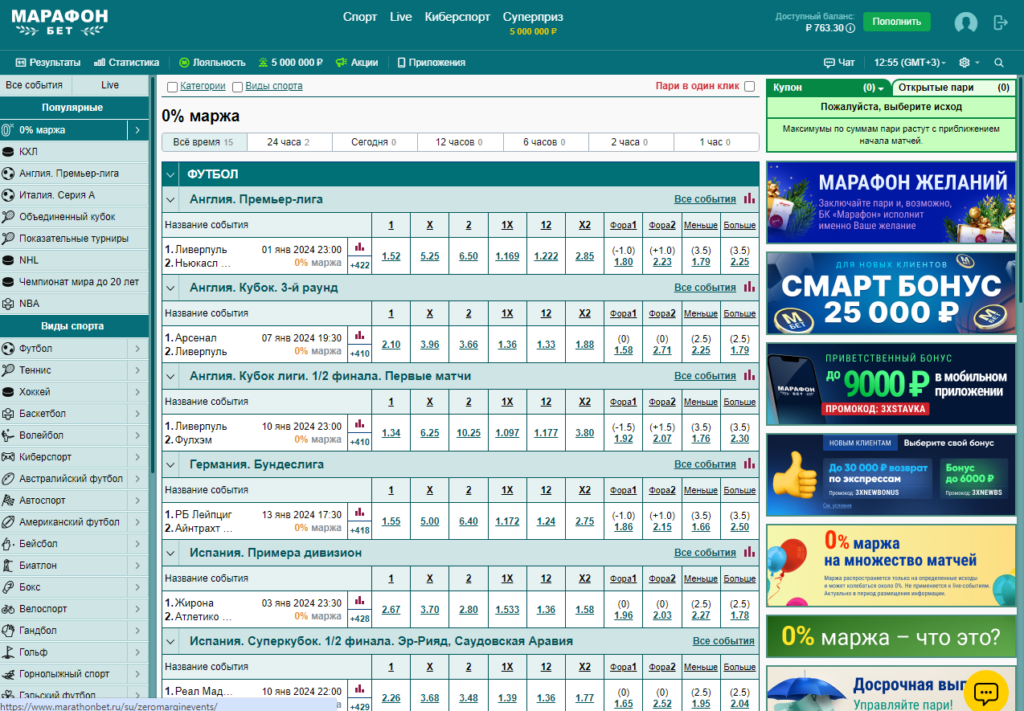Open Все события link for Англия. Премьер-лига
The image size is (1024, 711).
click(x=705, y=199)
